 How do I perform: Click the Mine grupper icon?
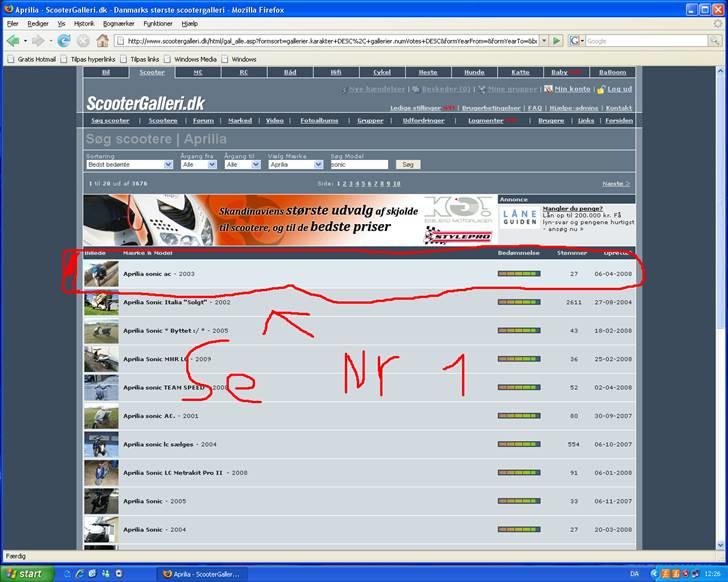point(482,89)
